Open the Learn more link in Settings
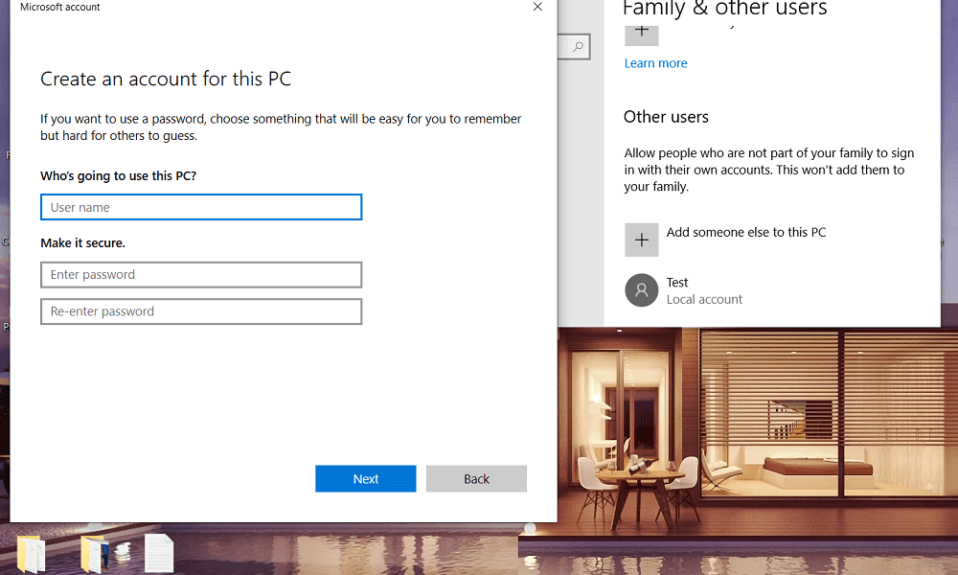This screenshot has width=958, height=575. (656, 63)
